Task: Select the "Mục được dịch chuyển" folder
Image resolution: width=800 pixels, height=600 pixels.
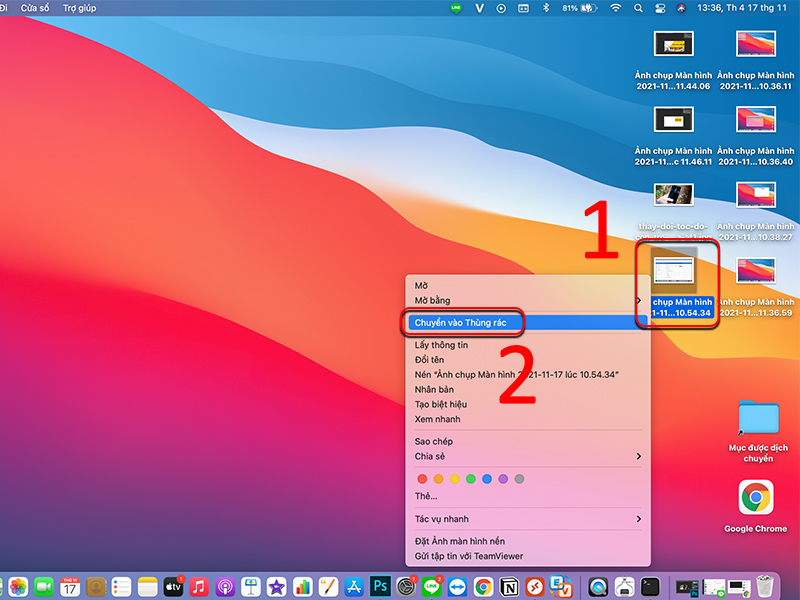Action: click(x=758, y=420)
